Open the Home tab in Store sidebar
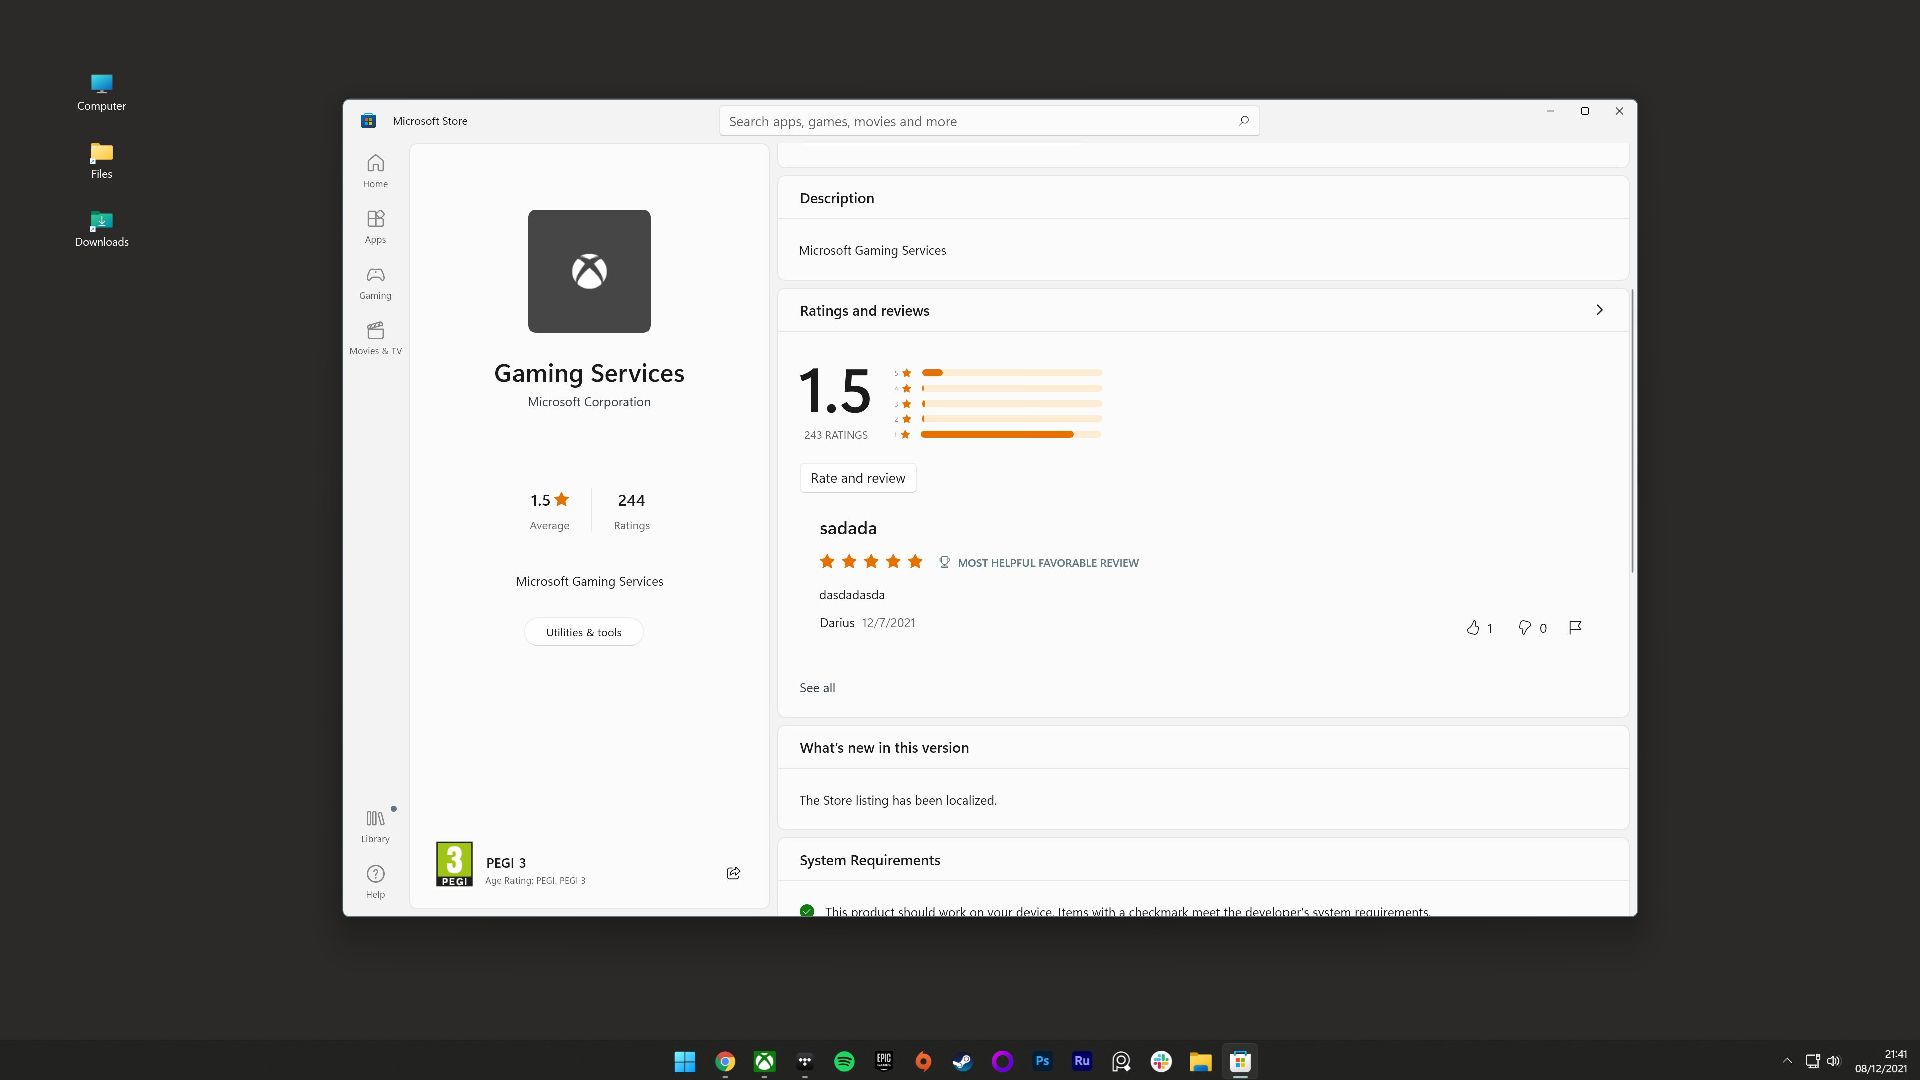Viewport: 1920px width, 1080px height. (x=375, y=170)
